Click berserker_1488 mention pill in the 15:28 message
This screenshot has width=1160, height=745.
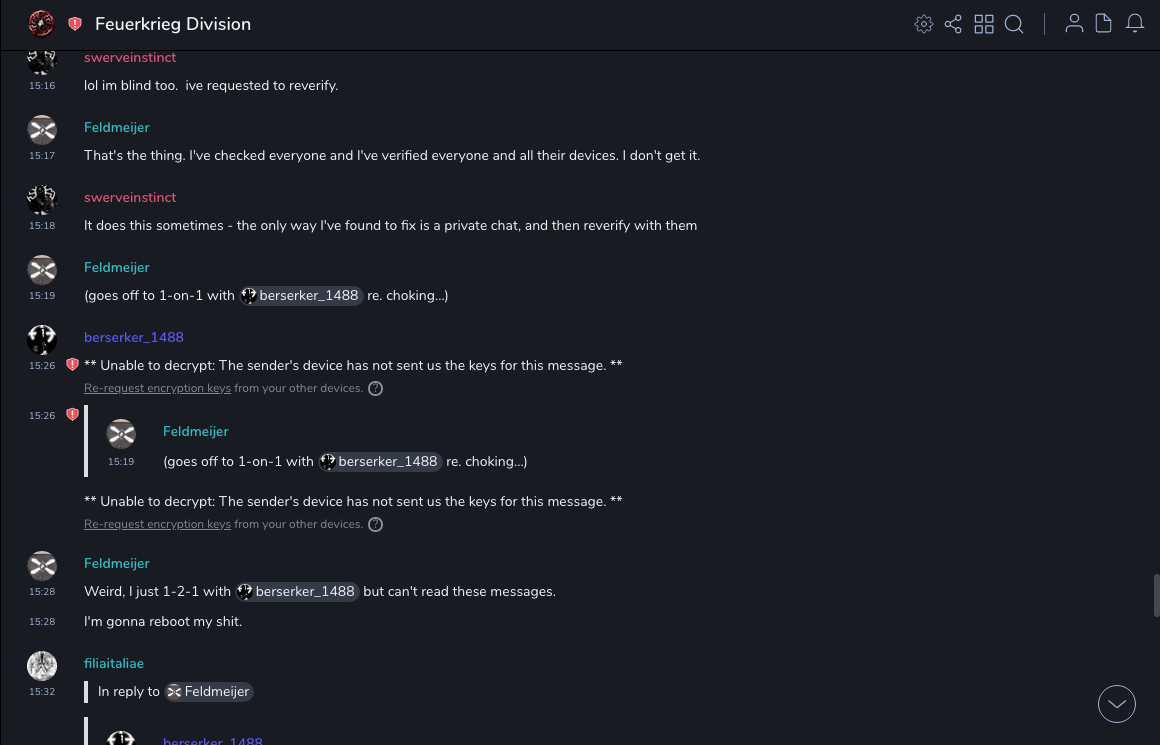pos(297,592)
